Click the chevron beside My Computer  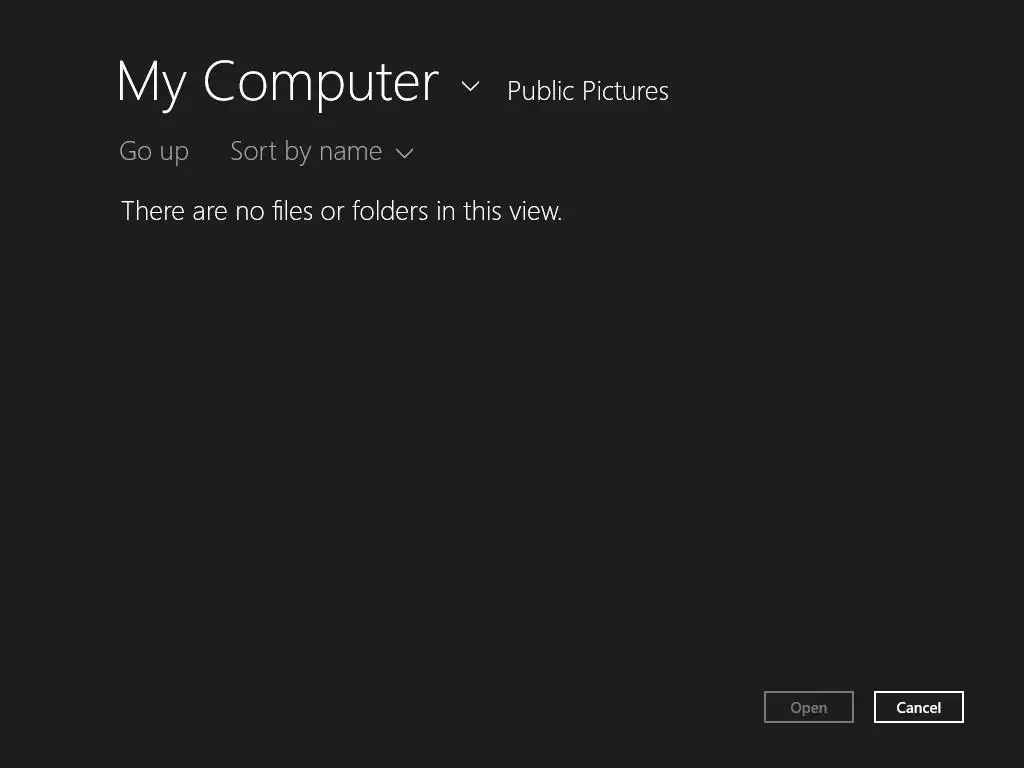tap(470, 86)
